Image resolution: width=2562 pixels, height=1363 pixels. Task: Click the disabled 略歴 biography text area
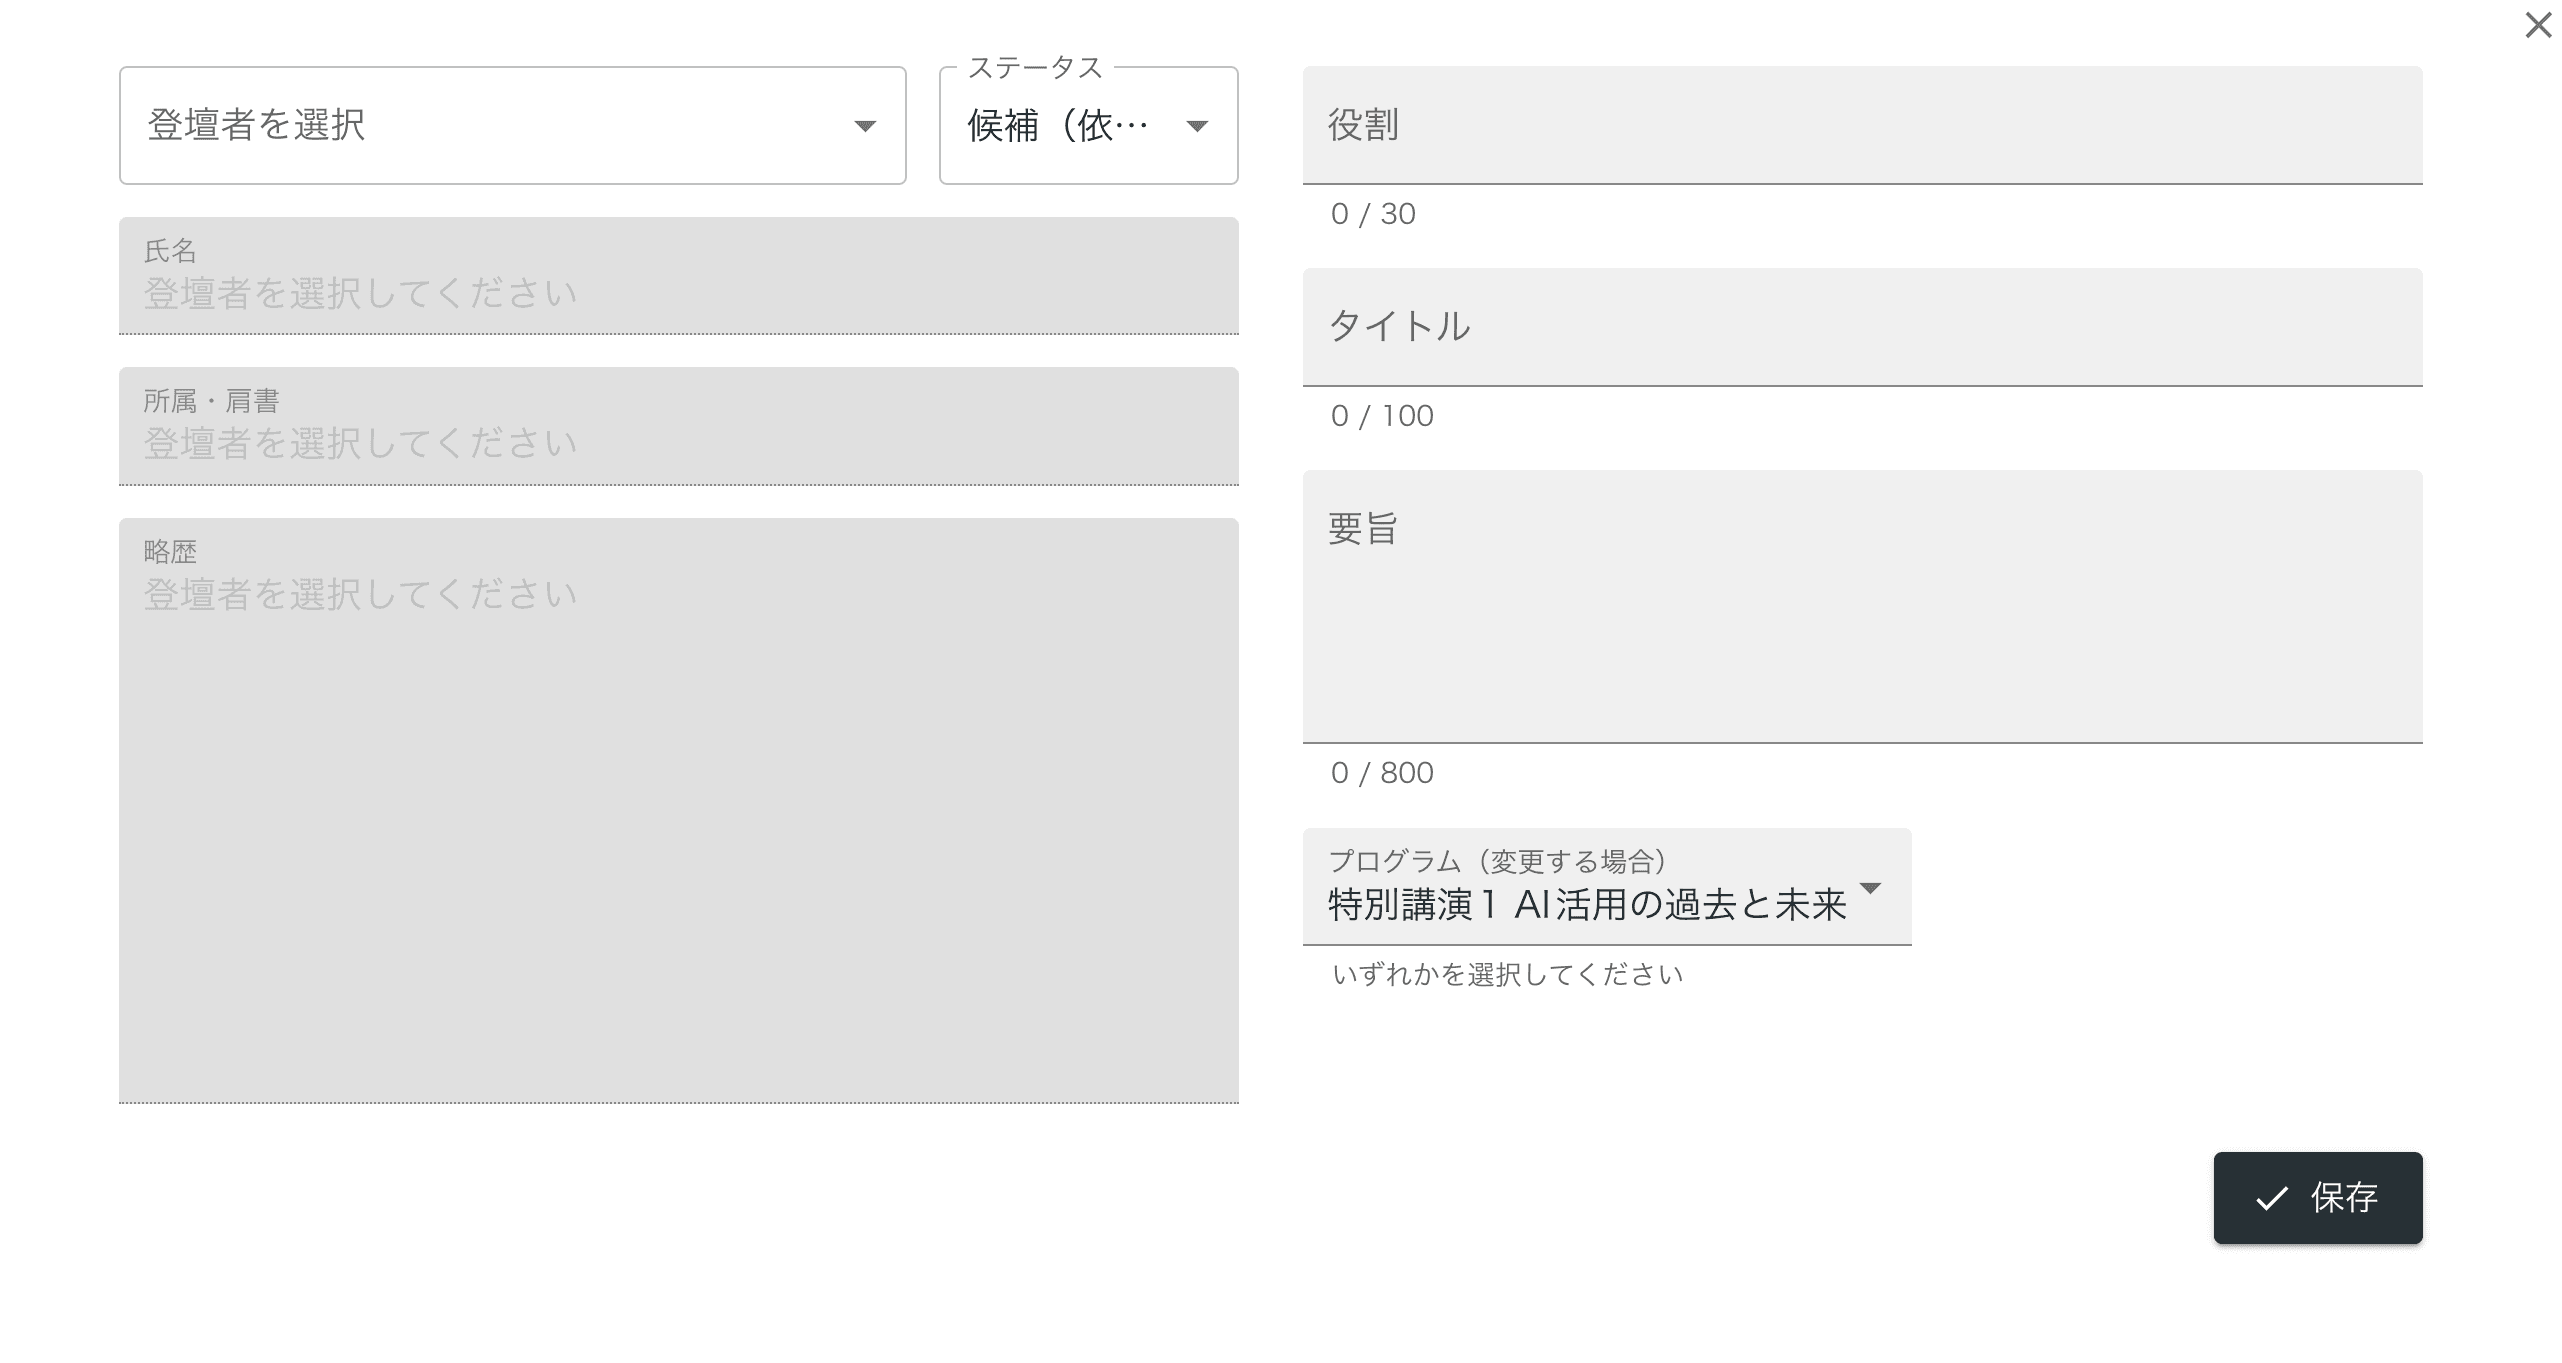[678, 811]
